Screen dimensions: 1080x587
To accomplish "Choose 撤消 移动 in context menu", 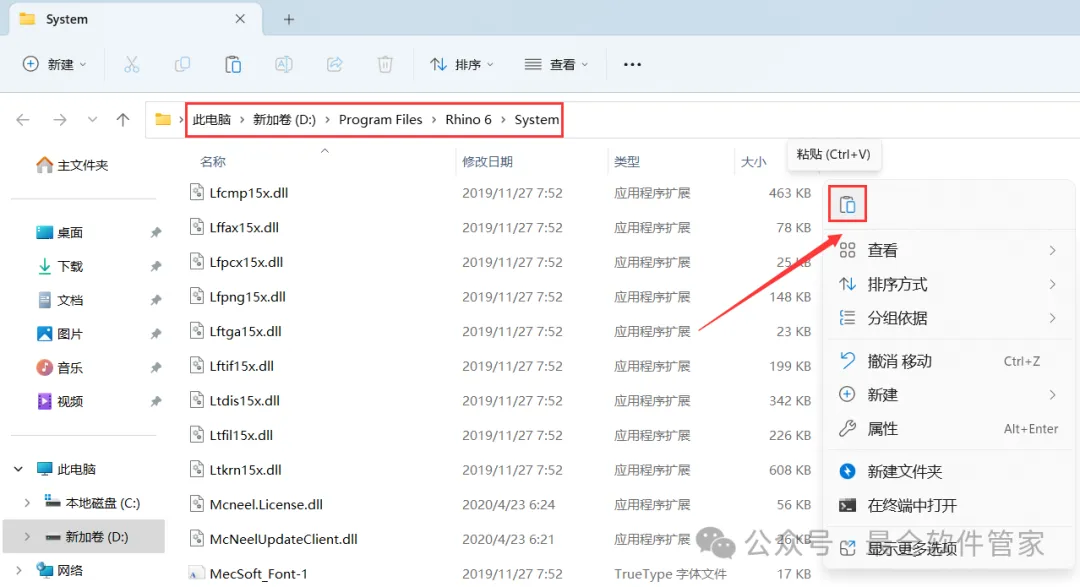I will click(x=948, y=362).
